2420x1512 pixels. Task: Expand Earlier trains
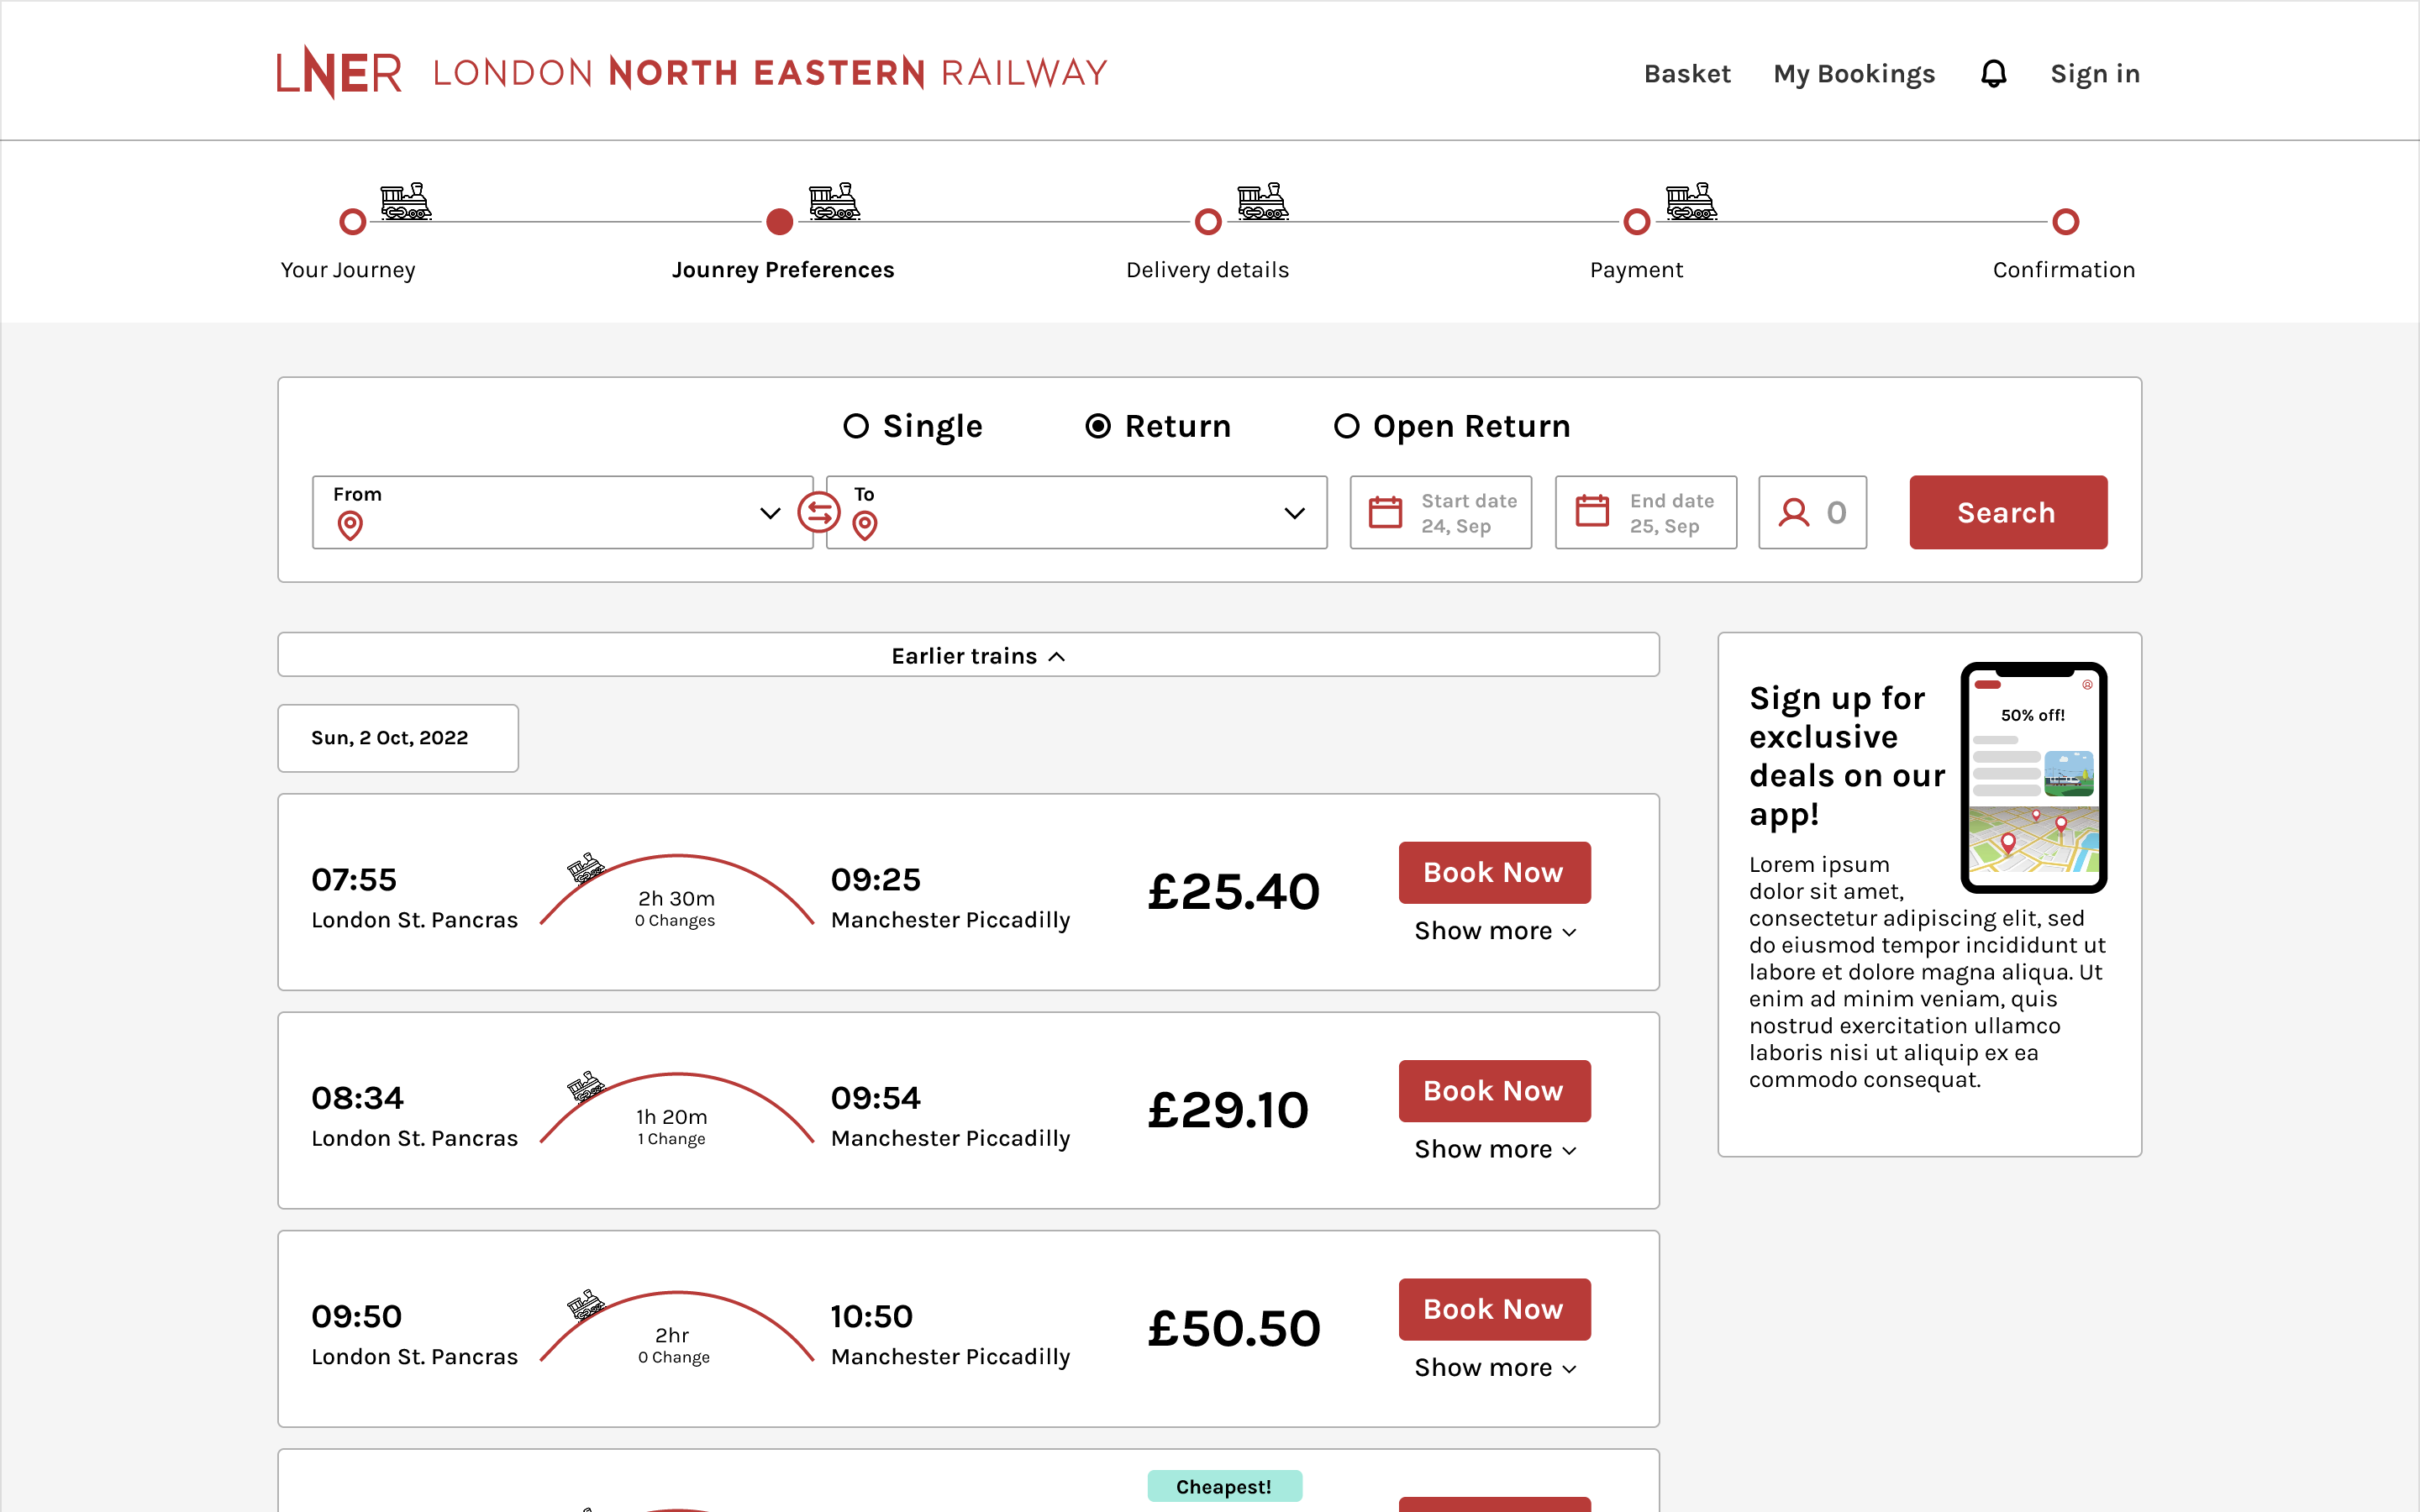point(968,655)
